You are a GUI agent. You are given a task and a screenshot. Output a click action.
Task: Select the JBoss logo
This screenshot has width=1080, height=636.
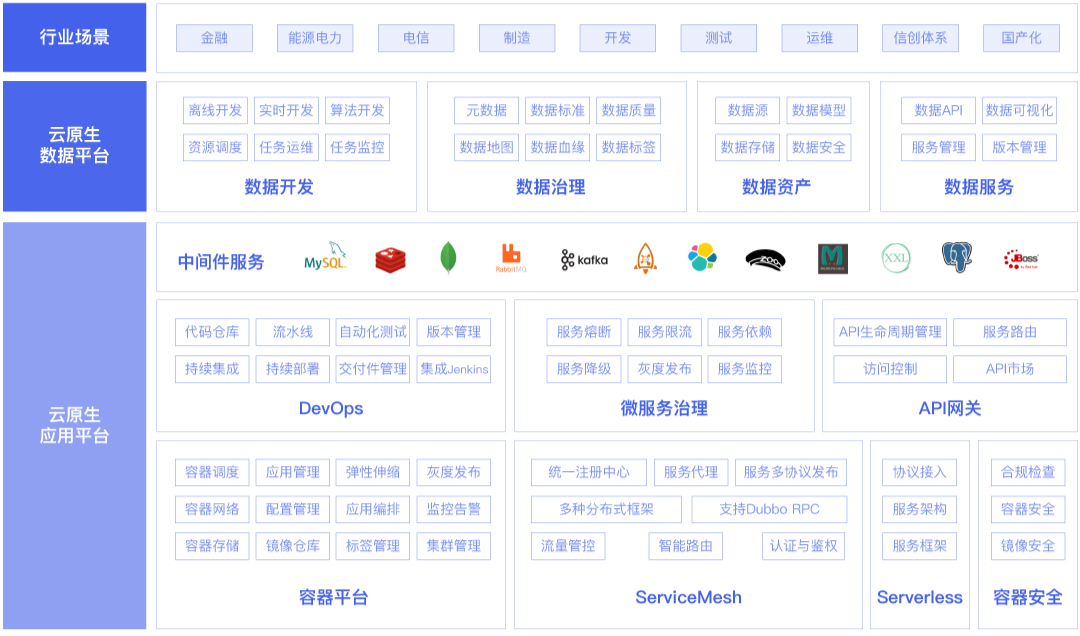tap(1021, 259)
